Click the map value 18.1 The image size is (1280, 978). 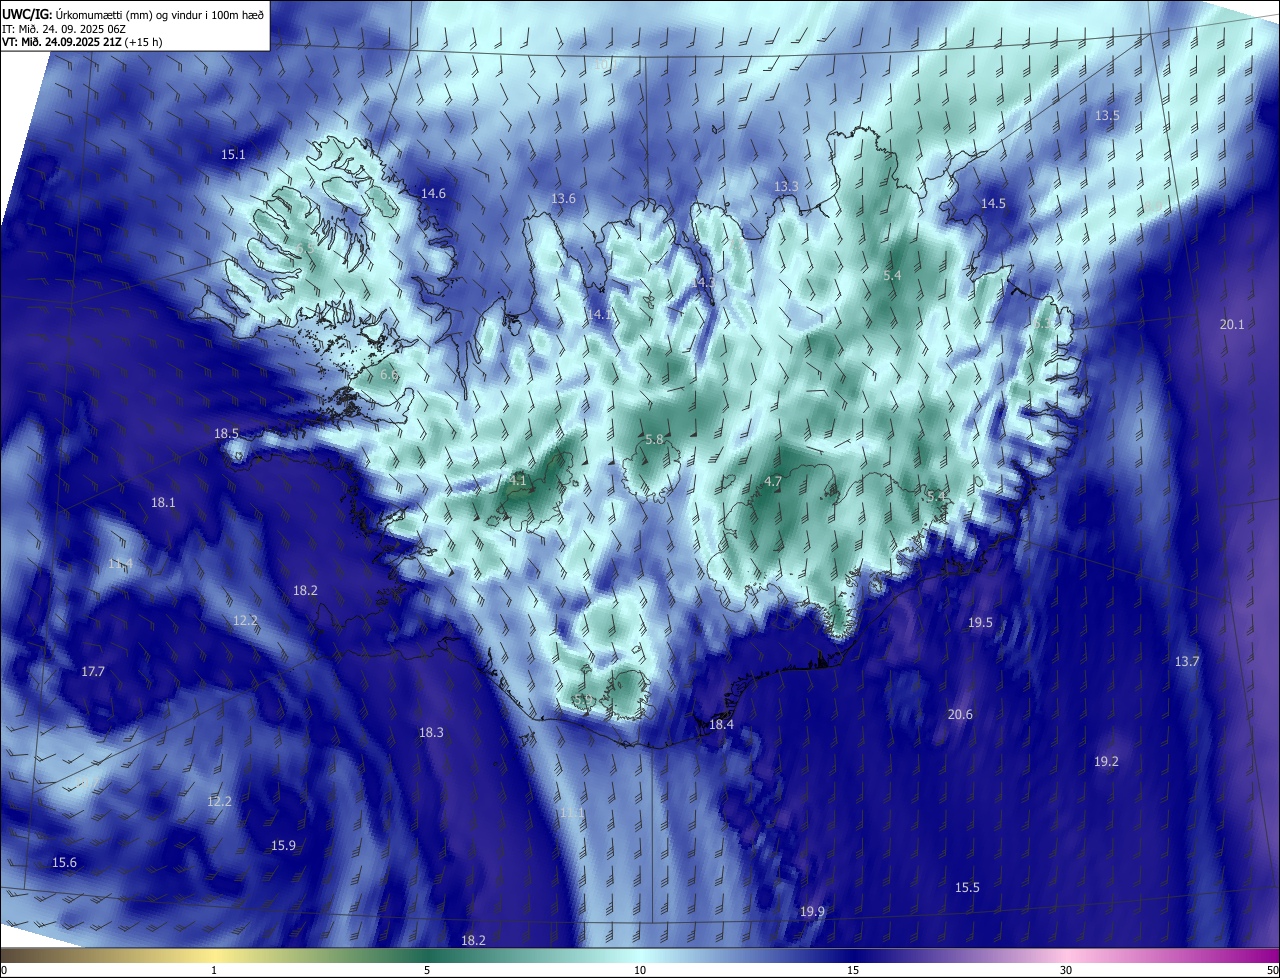click(163, 502)
